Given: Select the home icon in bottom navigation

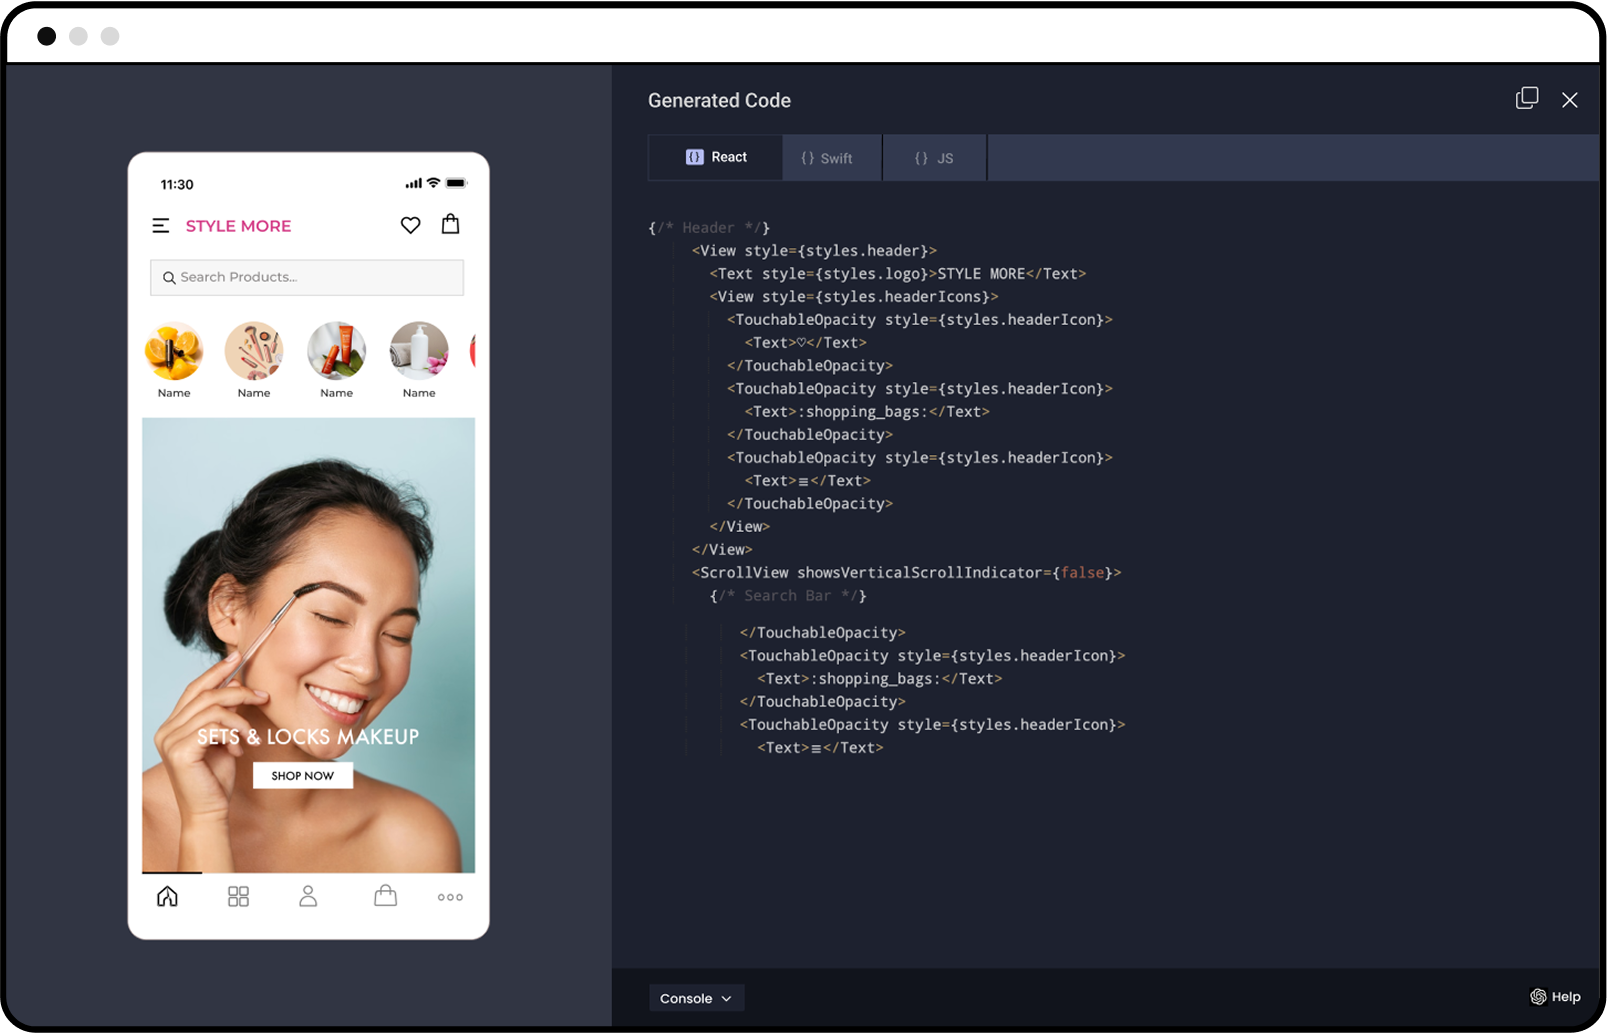Looking at the screenshot, I should (166, 896).
